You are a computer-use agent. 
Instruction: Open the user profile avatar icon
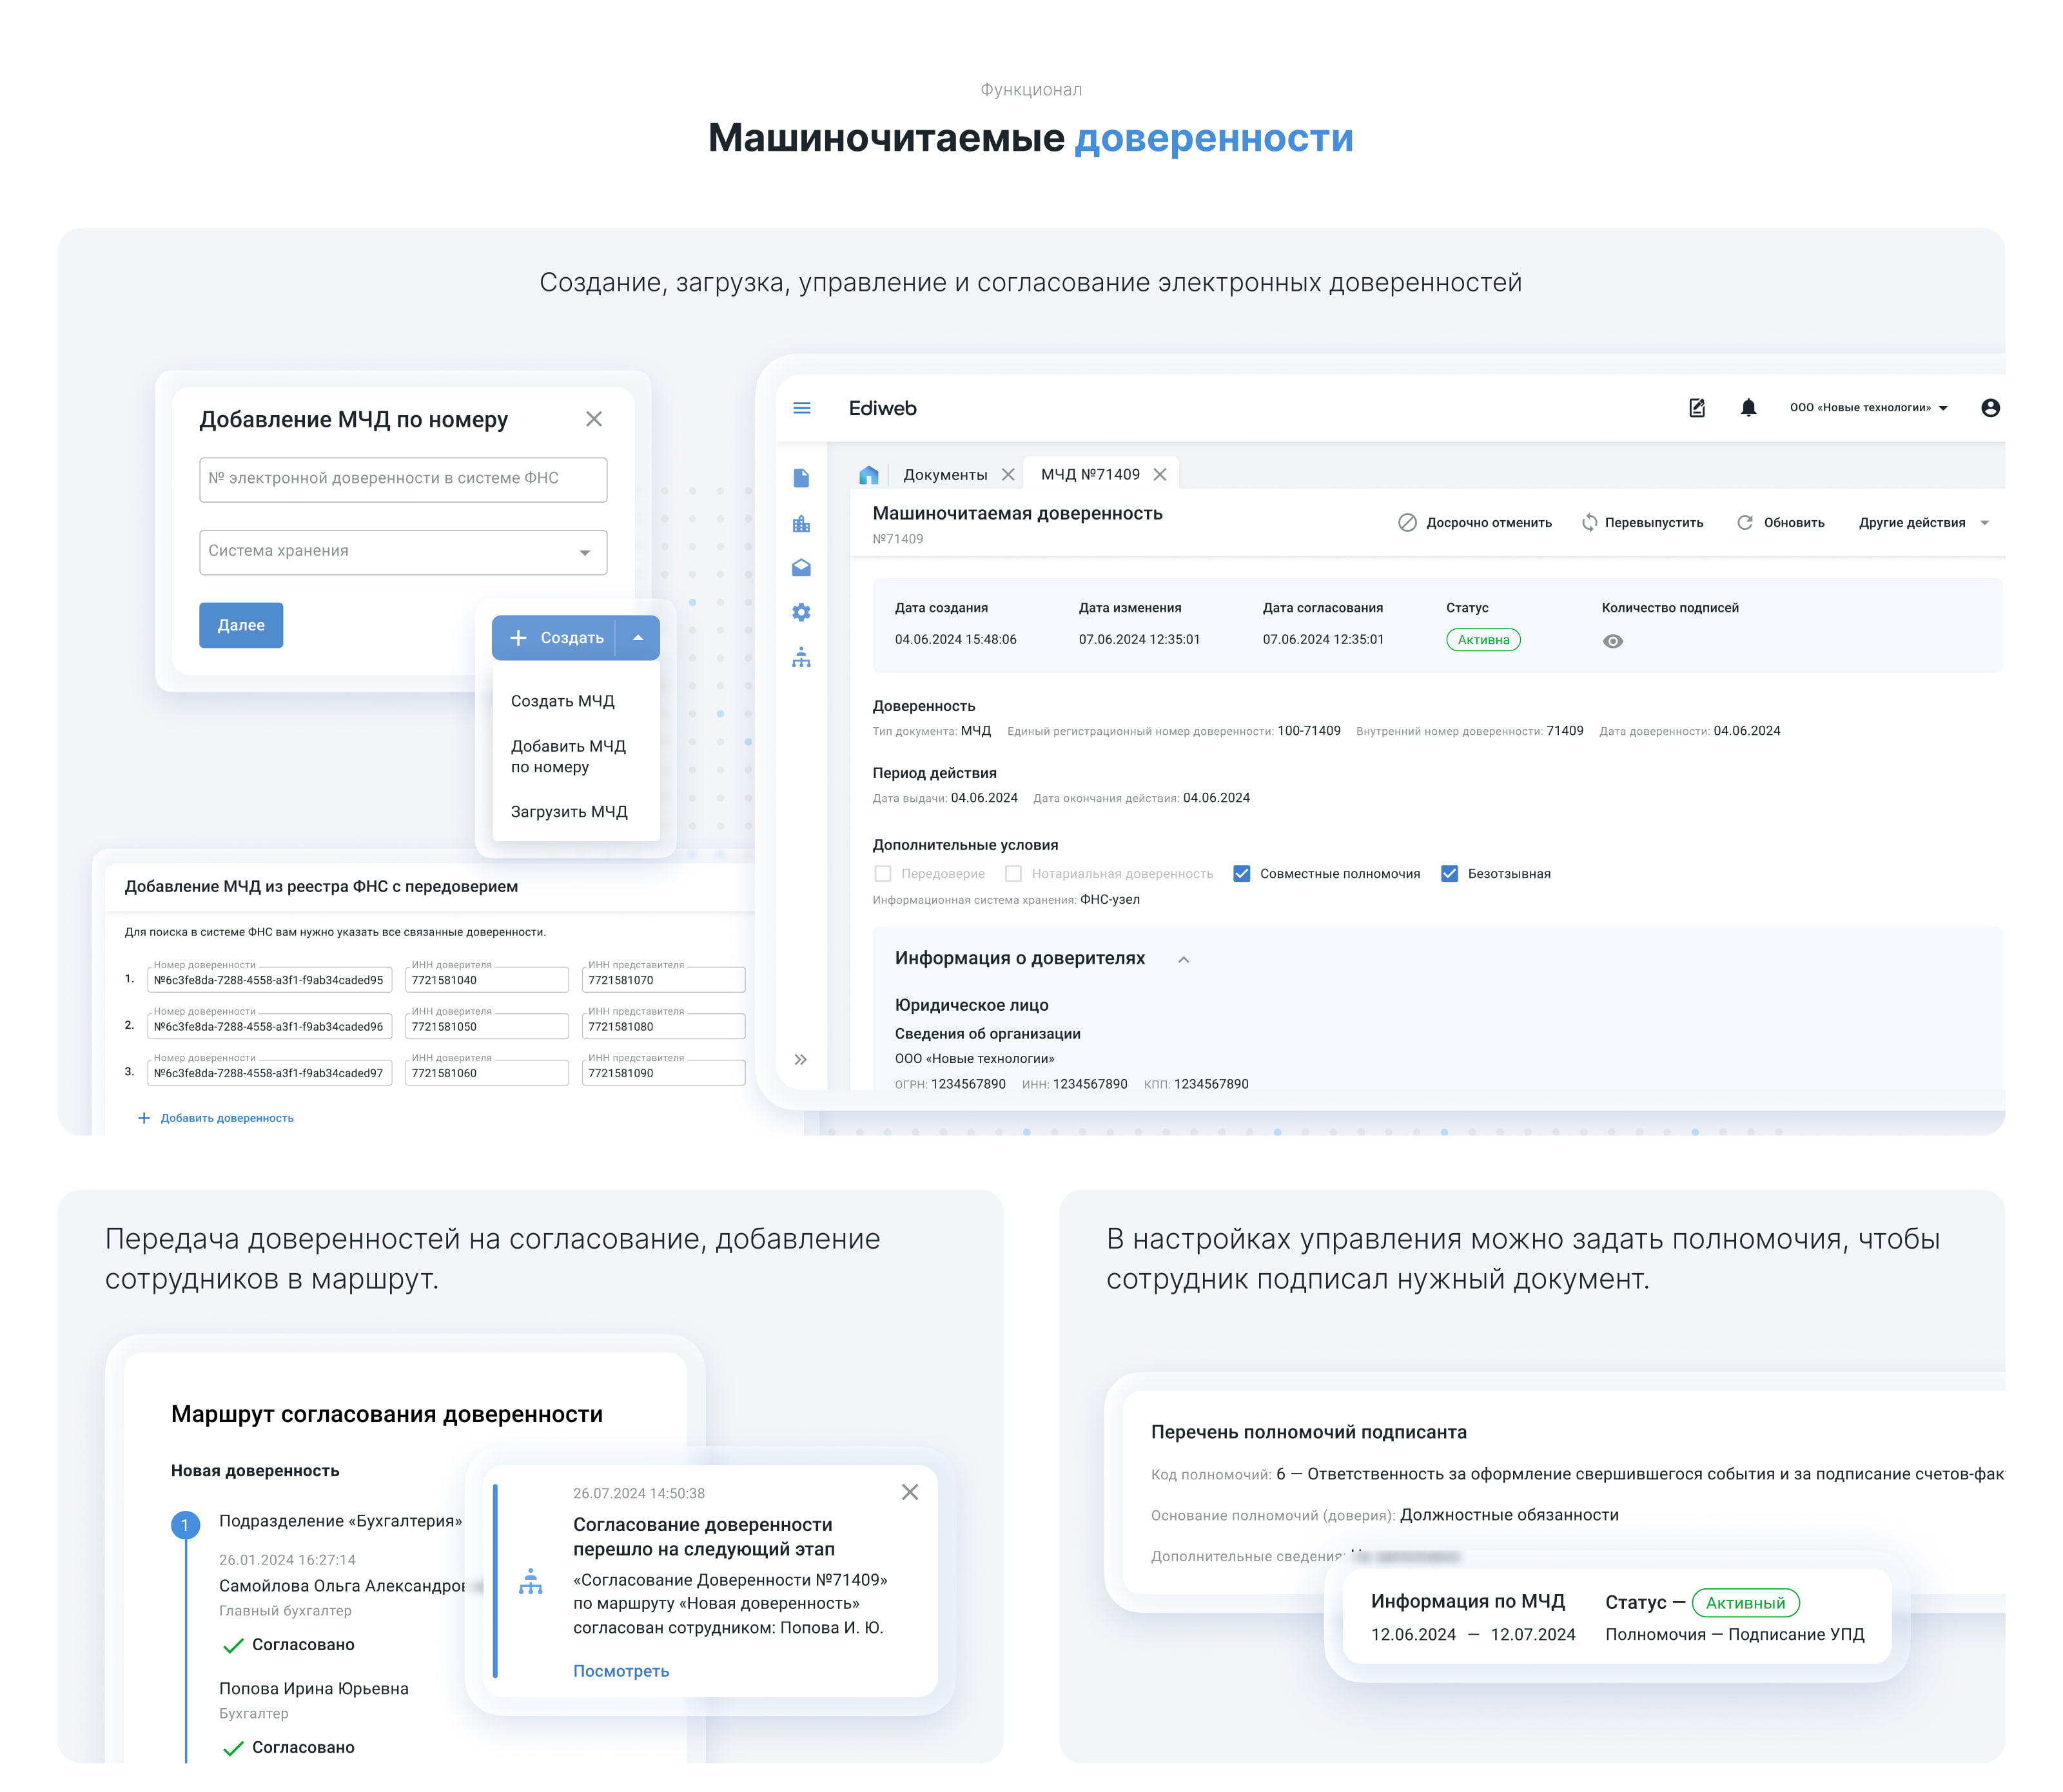(x=1990, y=408)
